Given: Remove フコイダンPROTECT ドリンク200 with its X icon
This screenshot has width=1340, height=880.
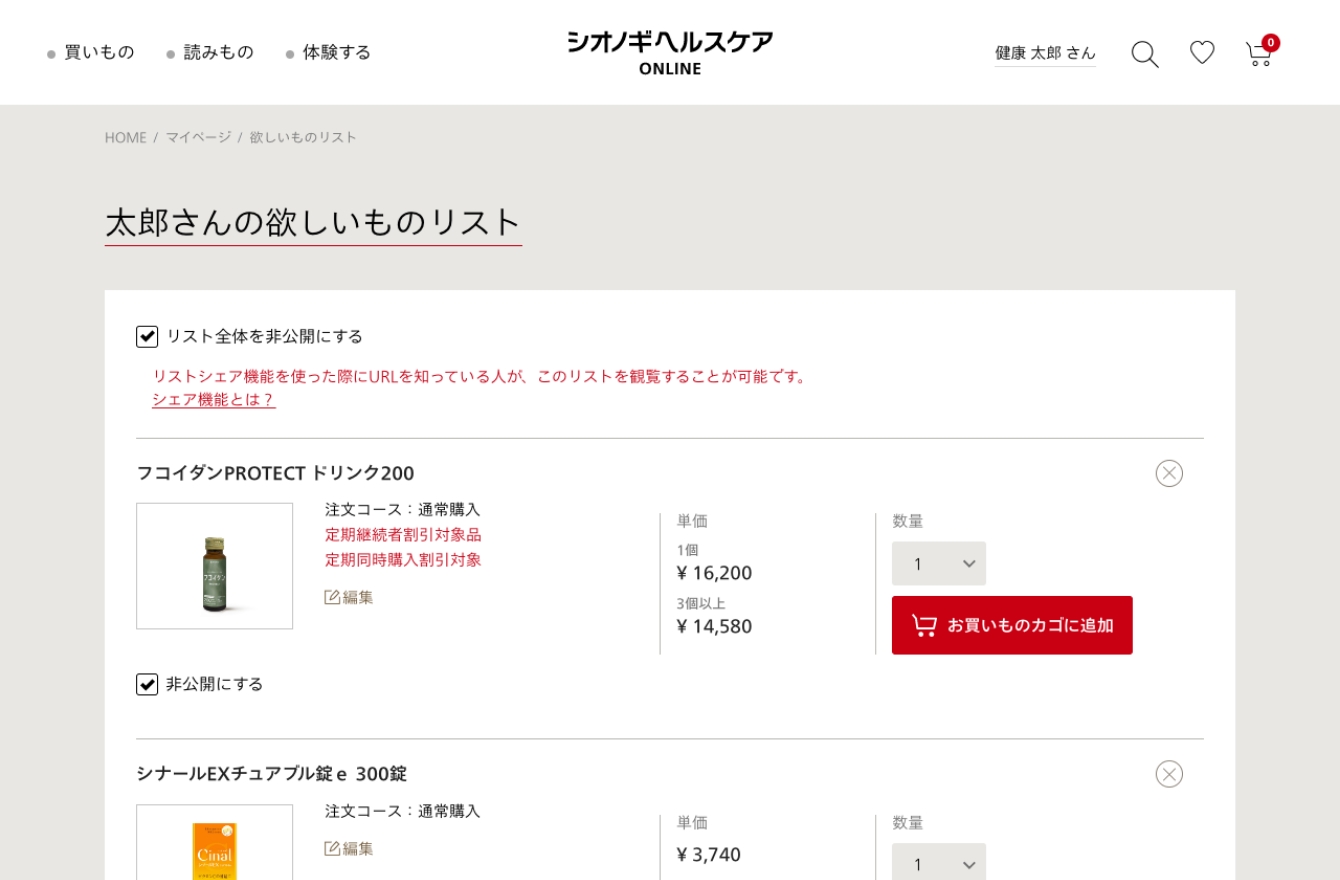Looking at the screenshot, I should pyautogui.click(x=1169, y=473).
